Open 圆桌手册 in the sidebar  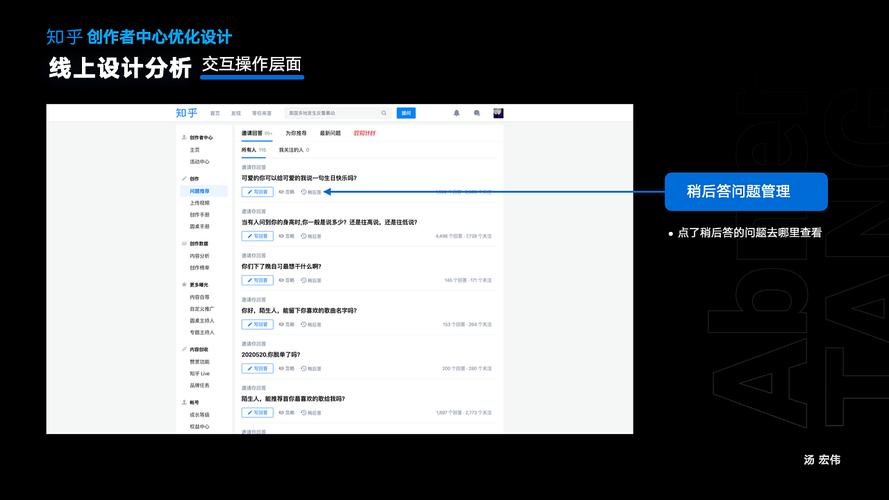click(x=200, y=227)
